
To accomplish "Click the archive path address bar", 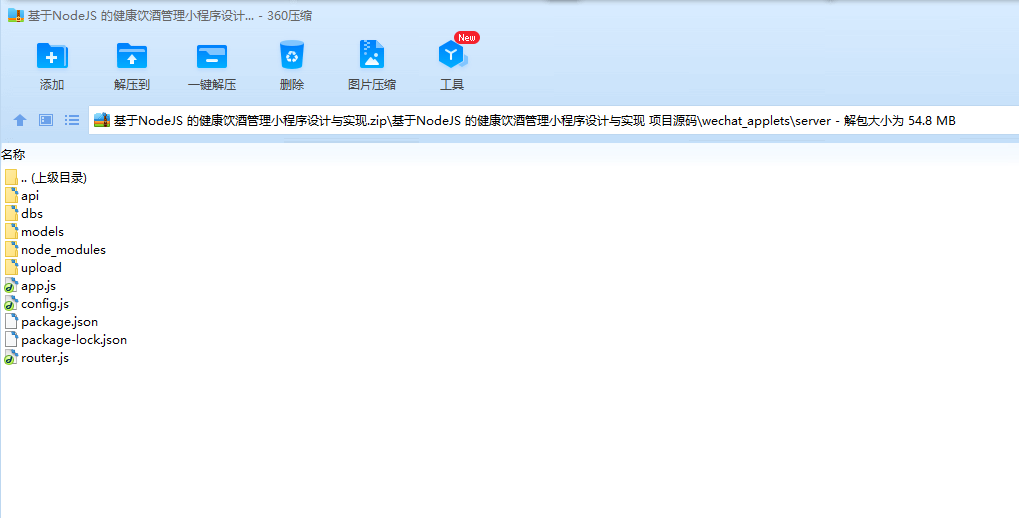I will tap(554, 120).
